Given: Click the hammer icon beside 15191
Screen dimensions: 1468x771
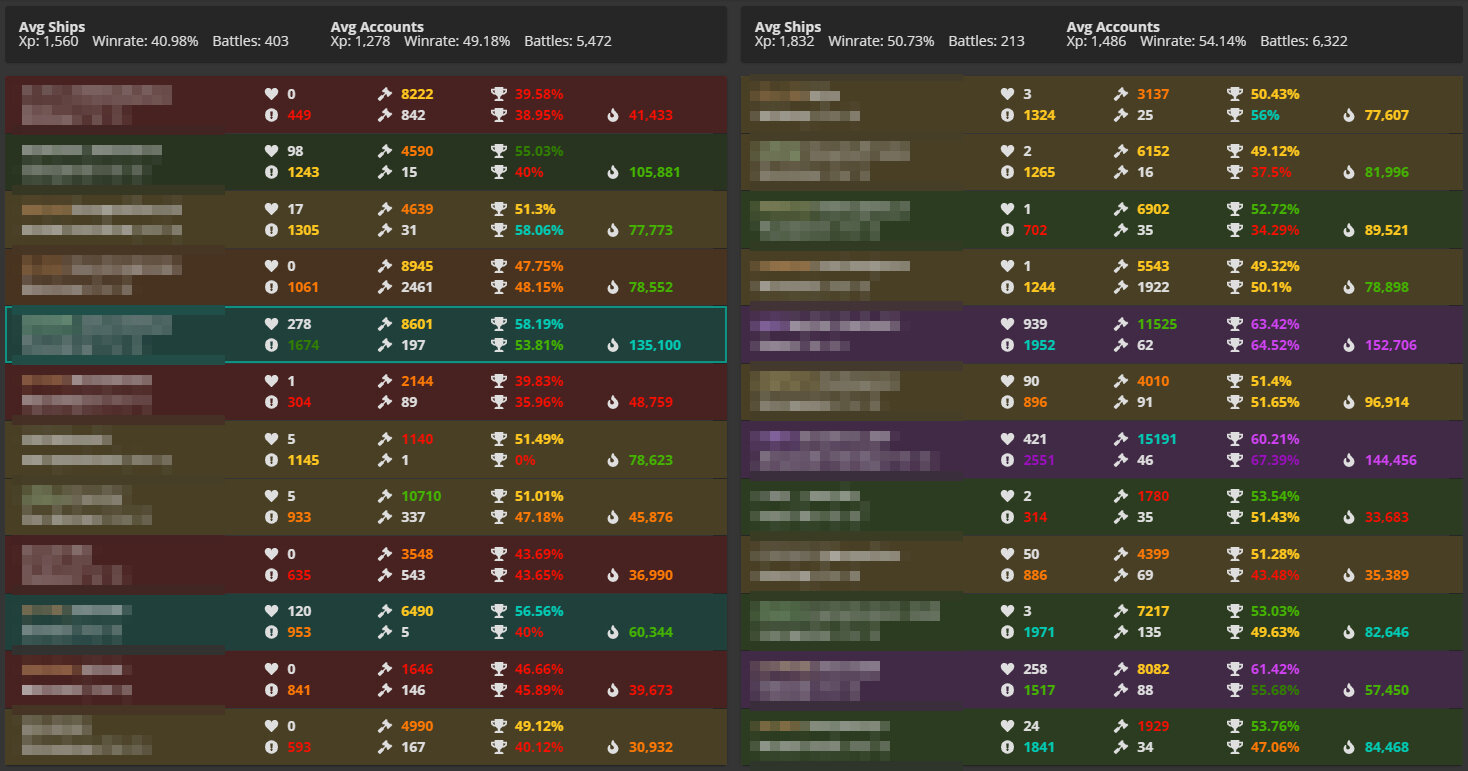Looking at the screenshot, I should tap(1121, 439).
